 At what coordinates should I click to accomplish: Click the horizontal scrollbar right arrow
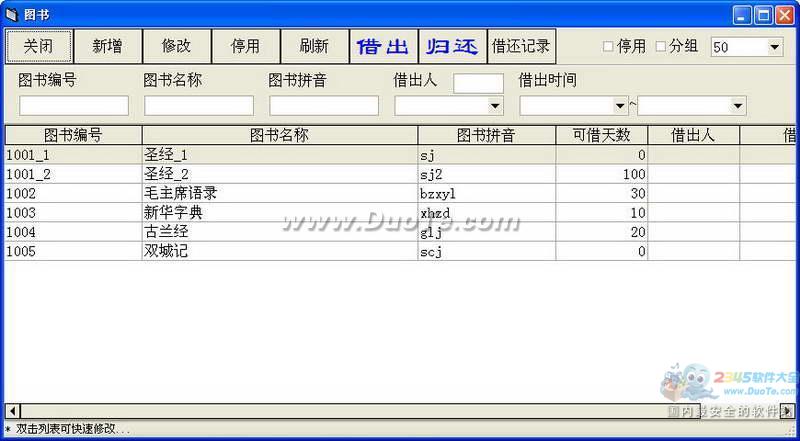click(x=788, y=411)
